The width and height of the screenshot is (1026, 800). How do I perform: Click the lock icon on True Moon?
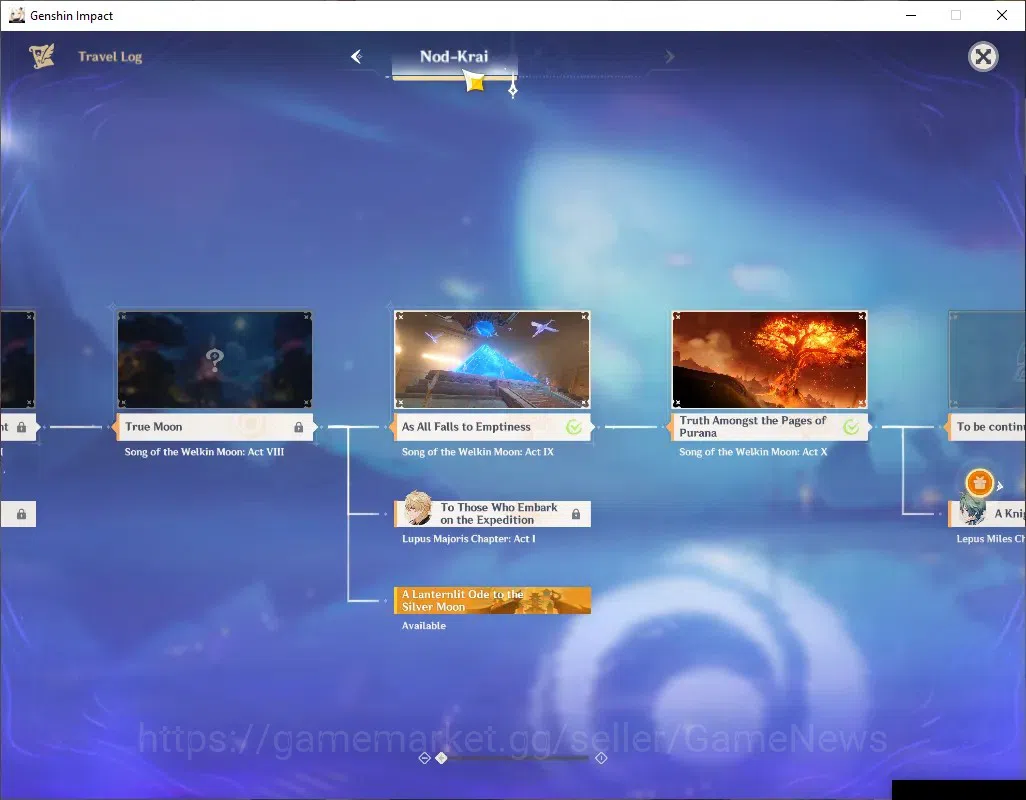click(x=298, y=427)
